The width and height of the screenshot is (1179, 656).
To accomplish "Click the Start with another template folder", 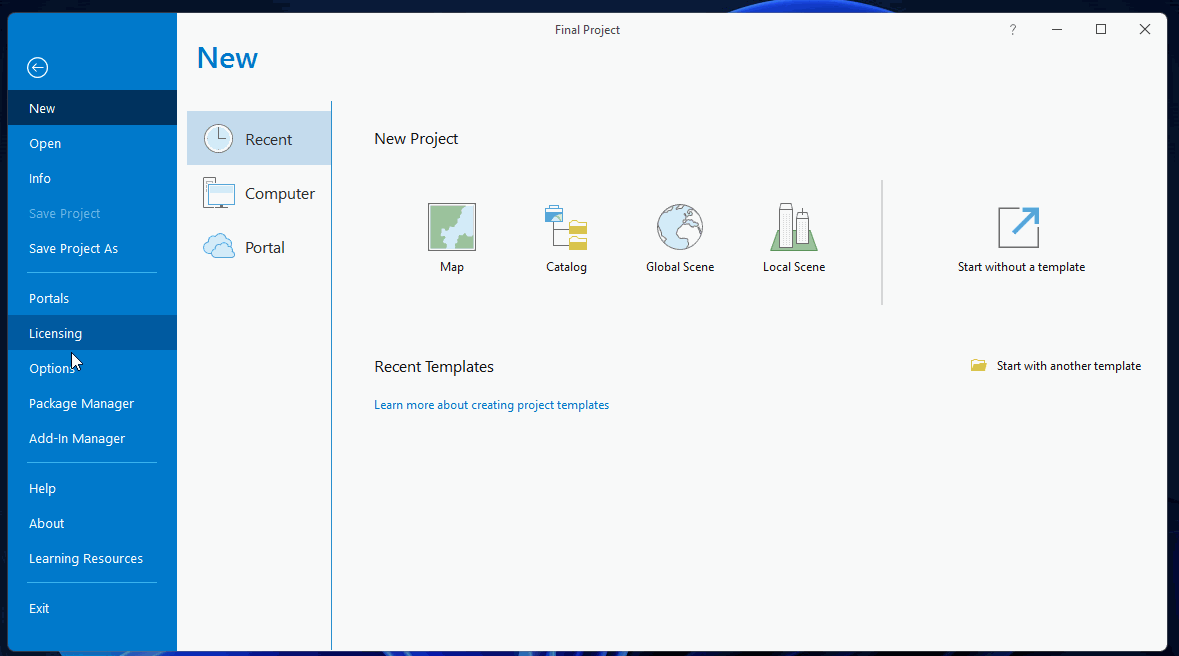I will pyautogui.click(x=979, y=366).
